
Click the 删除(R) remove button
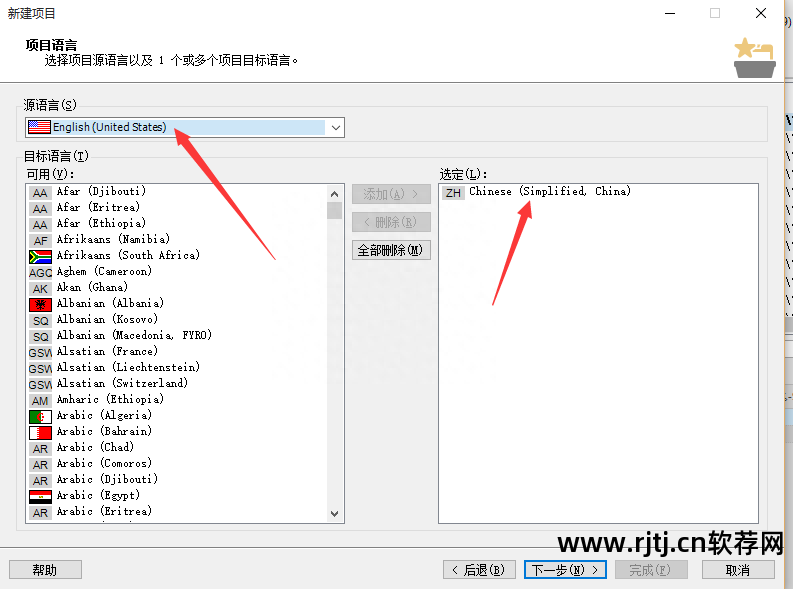coord(391,222)
